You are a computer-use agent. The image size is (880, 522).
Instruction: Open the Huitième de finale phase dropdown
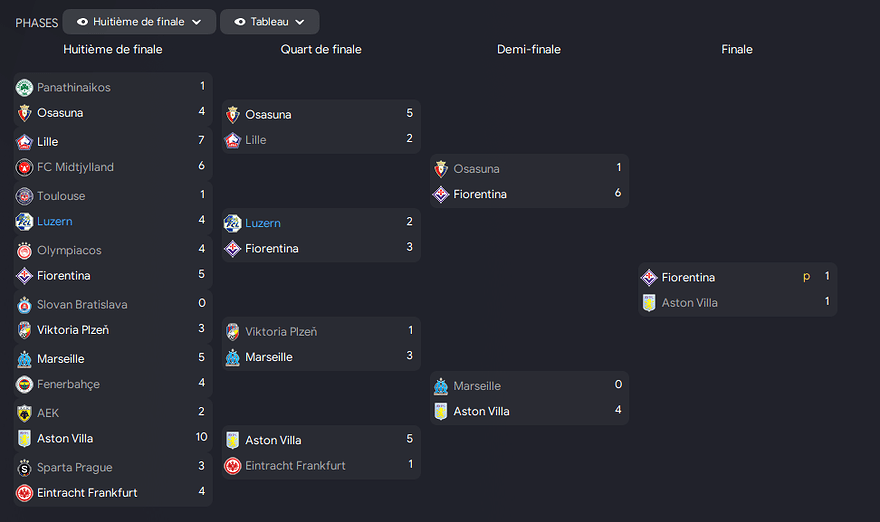[x=140, y=22]
